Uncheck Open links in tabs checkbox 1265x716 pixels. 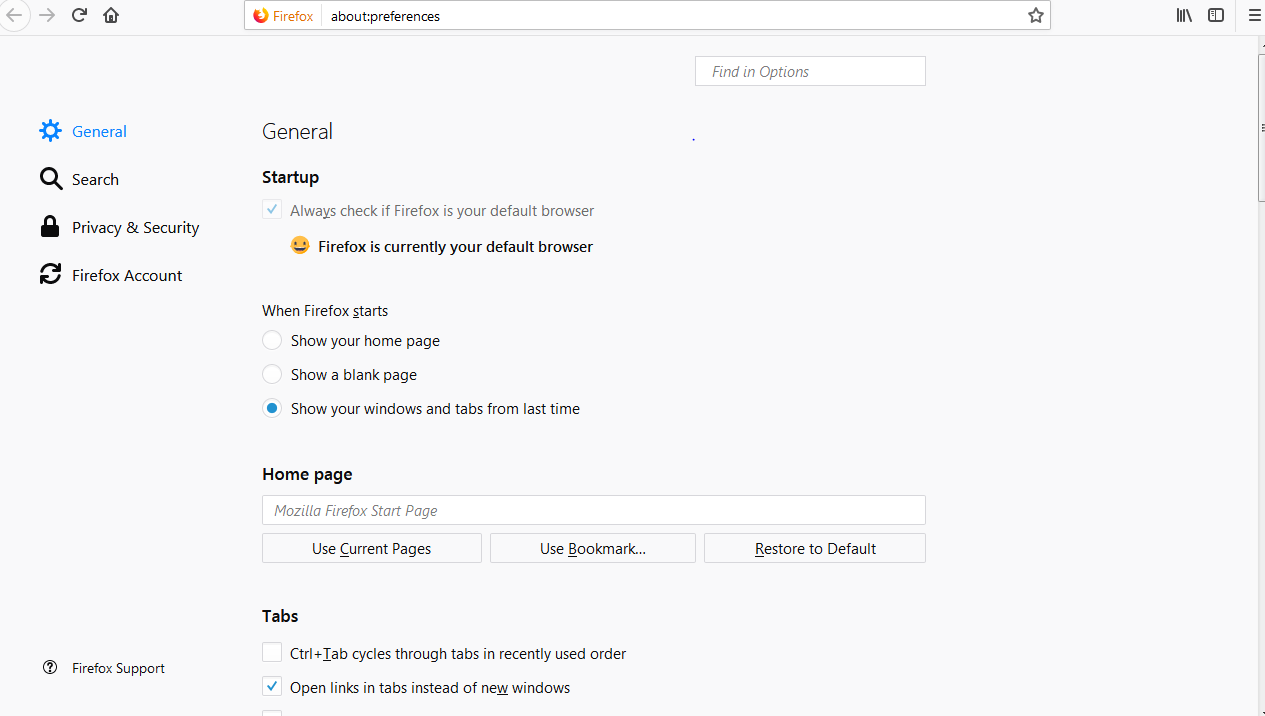[x=272, y=687]
